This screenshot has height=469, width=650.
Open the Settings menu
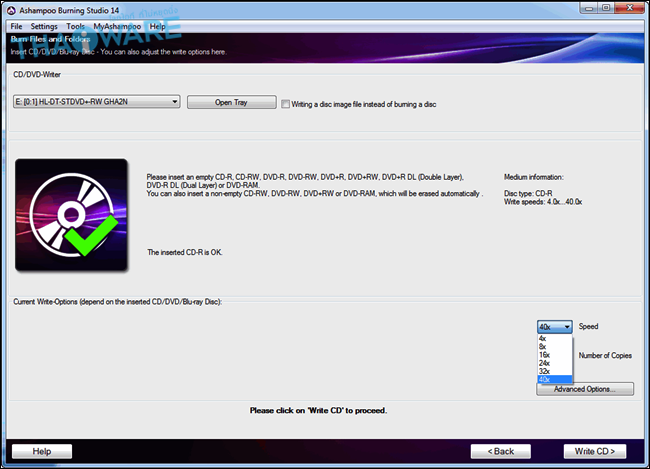[44, 27]
